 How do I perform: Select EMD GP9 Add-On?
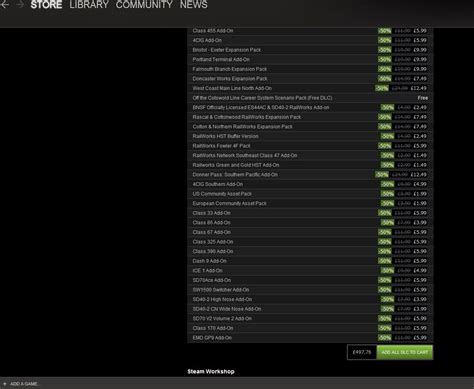click(310, 338)
